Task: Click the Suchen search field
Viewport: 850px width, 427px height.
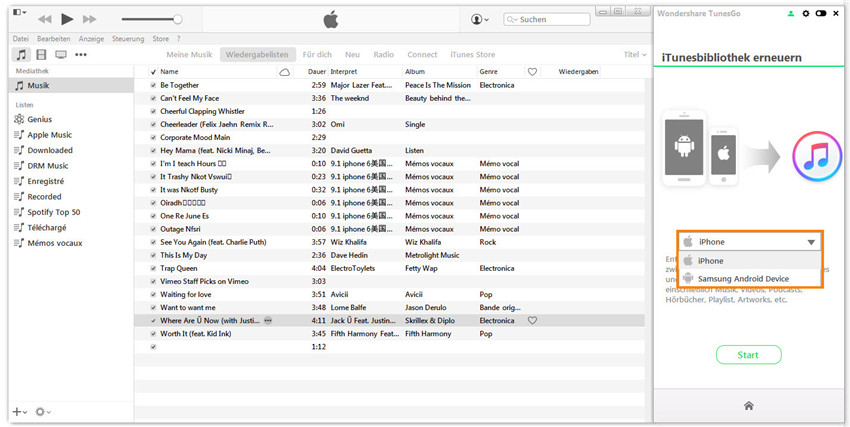Action: [546, 20]
